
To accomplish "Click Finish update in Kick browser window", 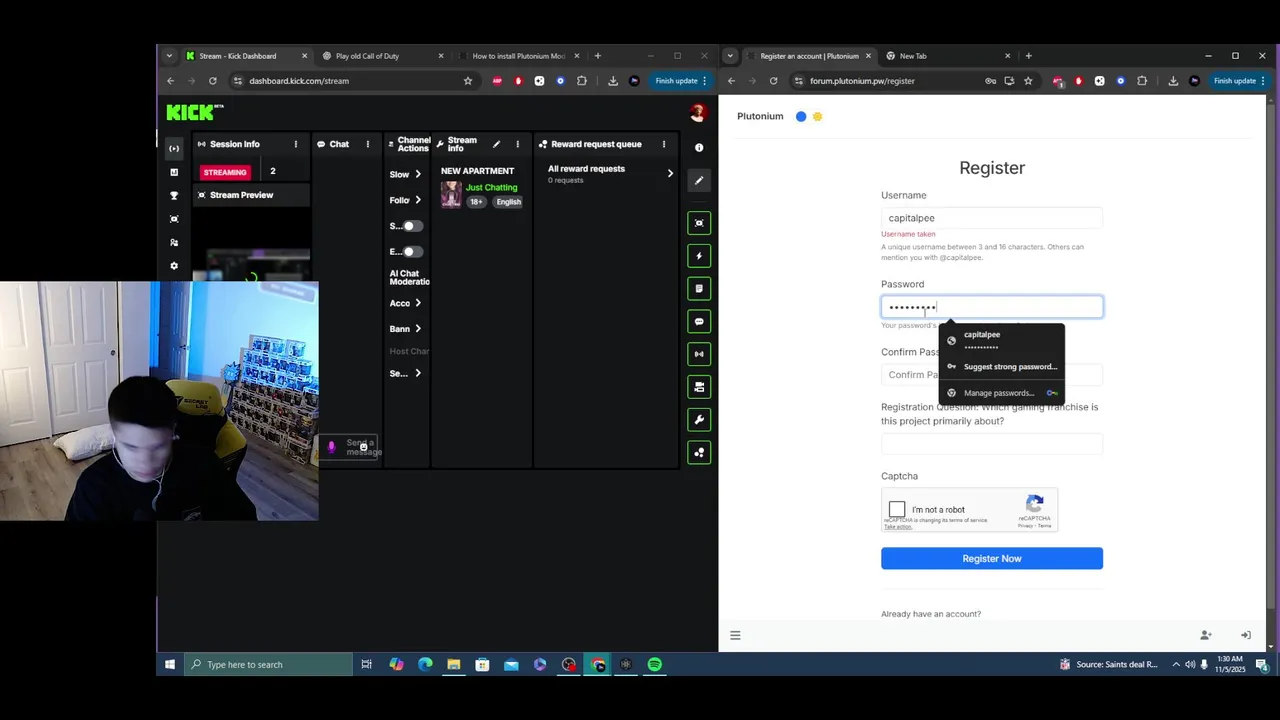I will (x=681, y=81).
